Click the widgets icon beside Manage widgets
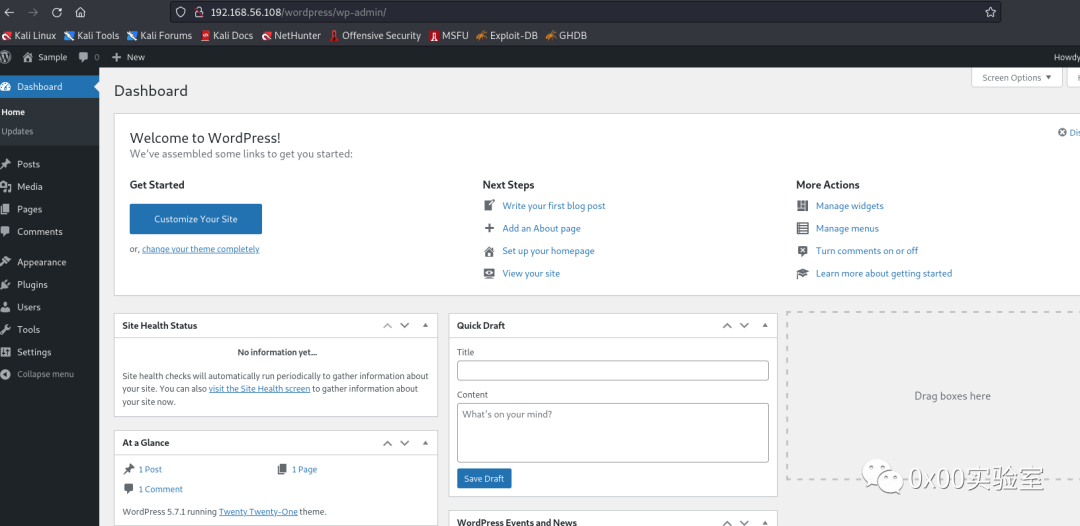This screenshot has height=526, width=1080. pos(802,205)
